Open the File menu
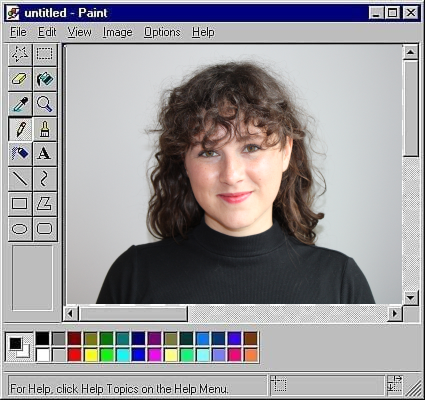The height and width of the screenshot is (400, 425). pyautogui.click(x=18, y=32)
